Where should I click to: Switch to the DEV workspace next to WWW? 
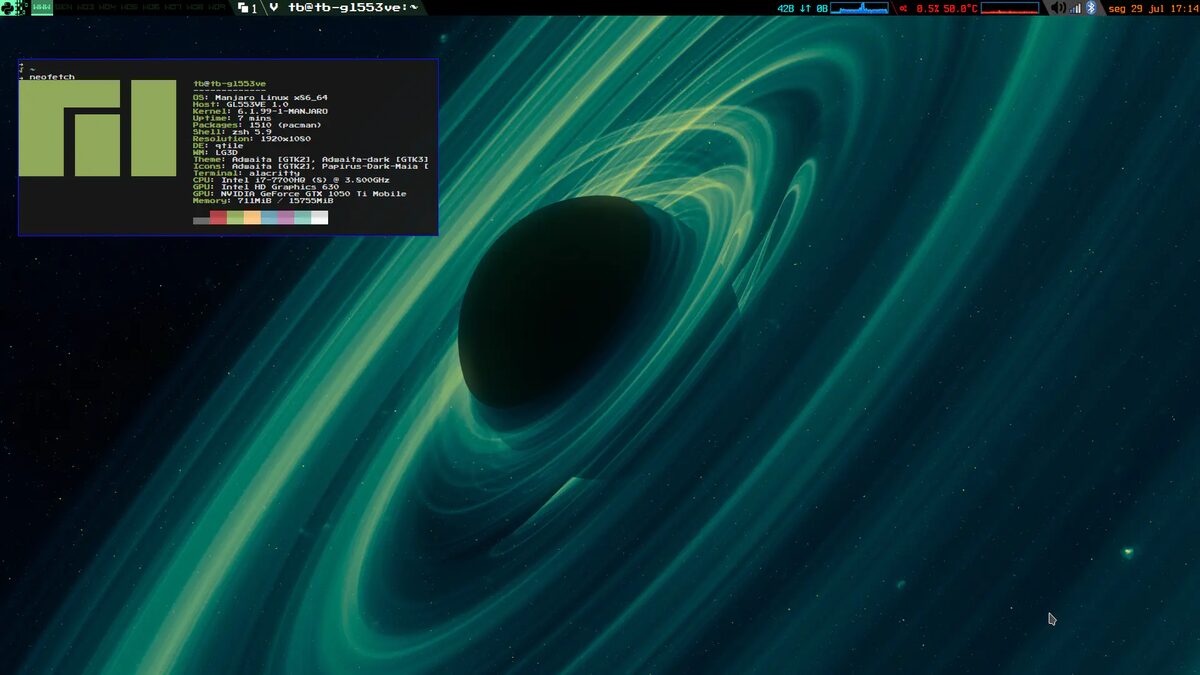tap(64, 7)
